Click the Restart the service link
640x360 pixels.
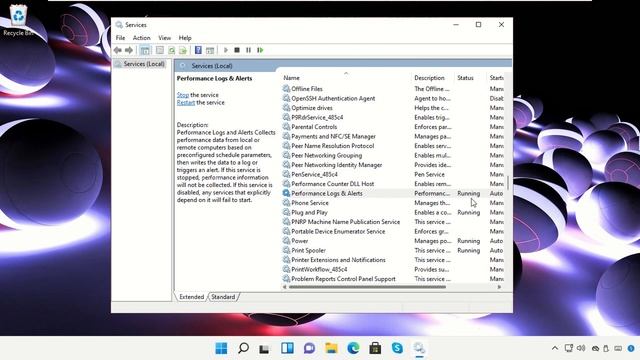pyautogui.click(x=186, y=102)
